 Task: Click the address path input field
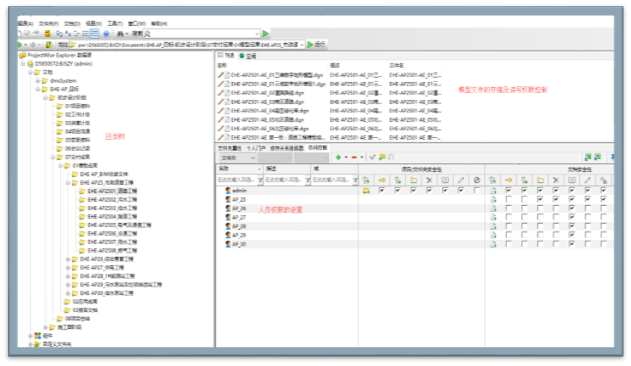[x=188, y=45]
